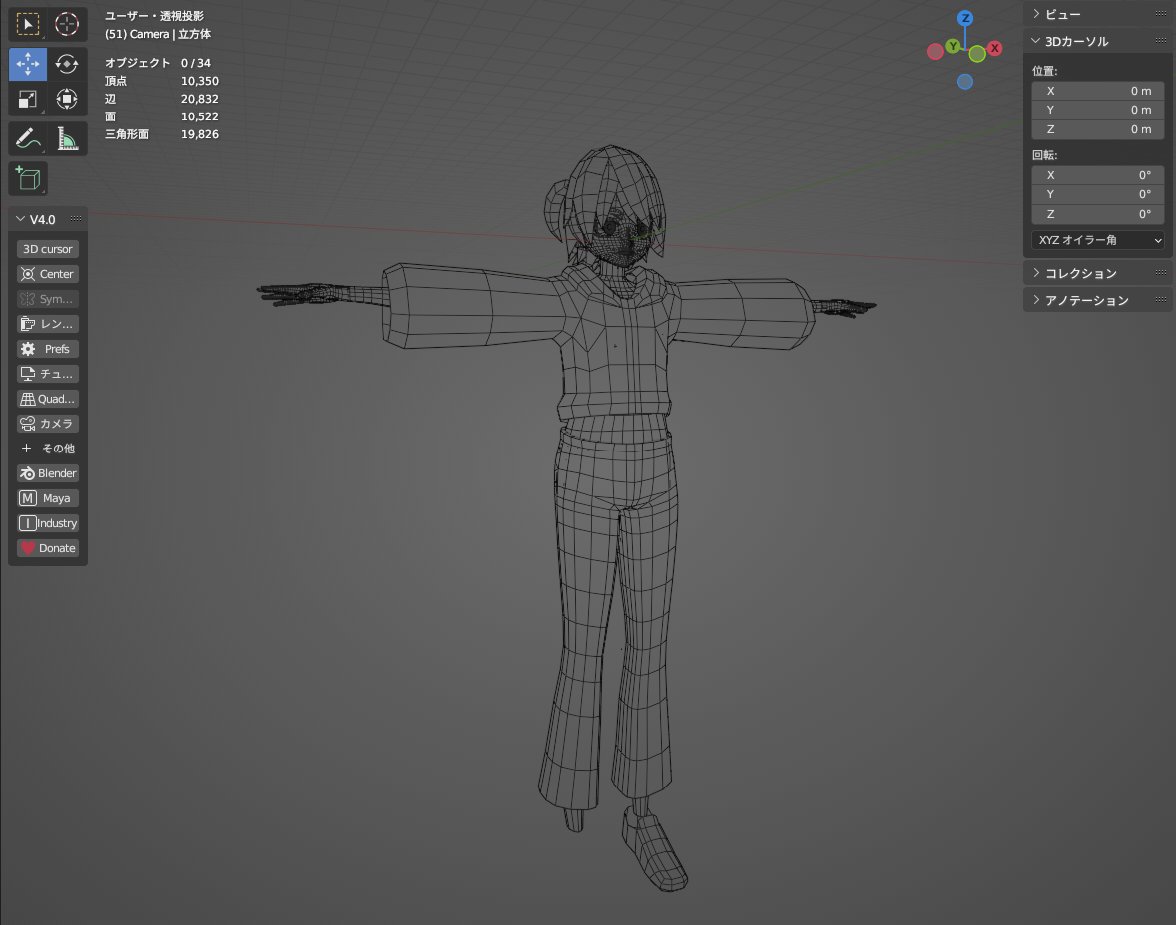Click the Donate button

47,547
